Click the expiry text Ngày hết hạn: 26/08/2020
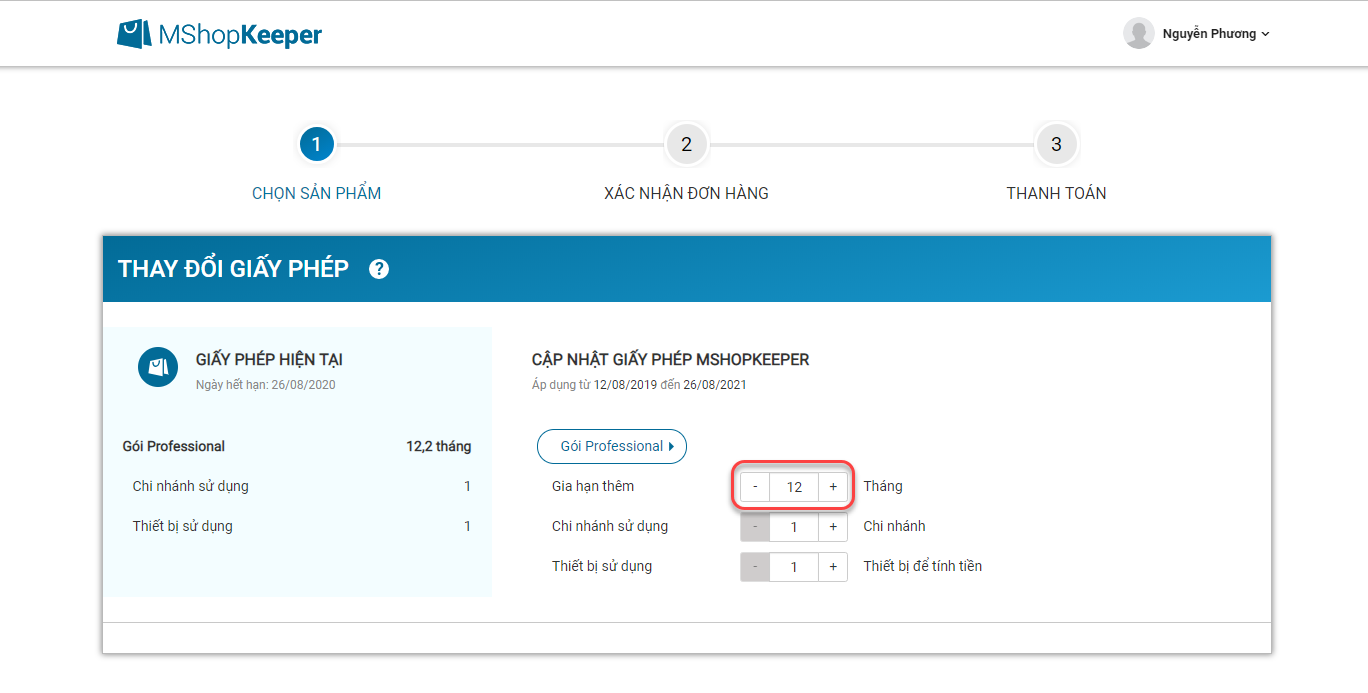The image size is (1368, 693). pos(266,384)
